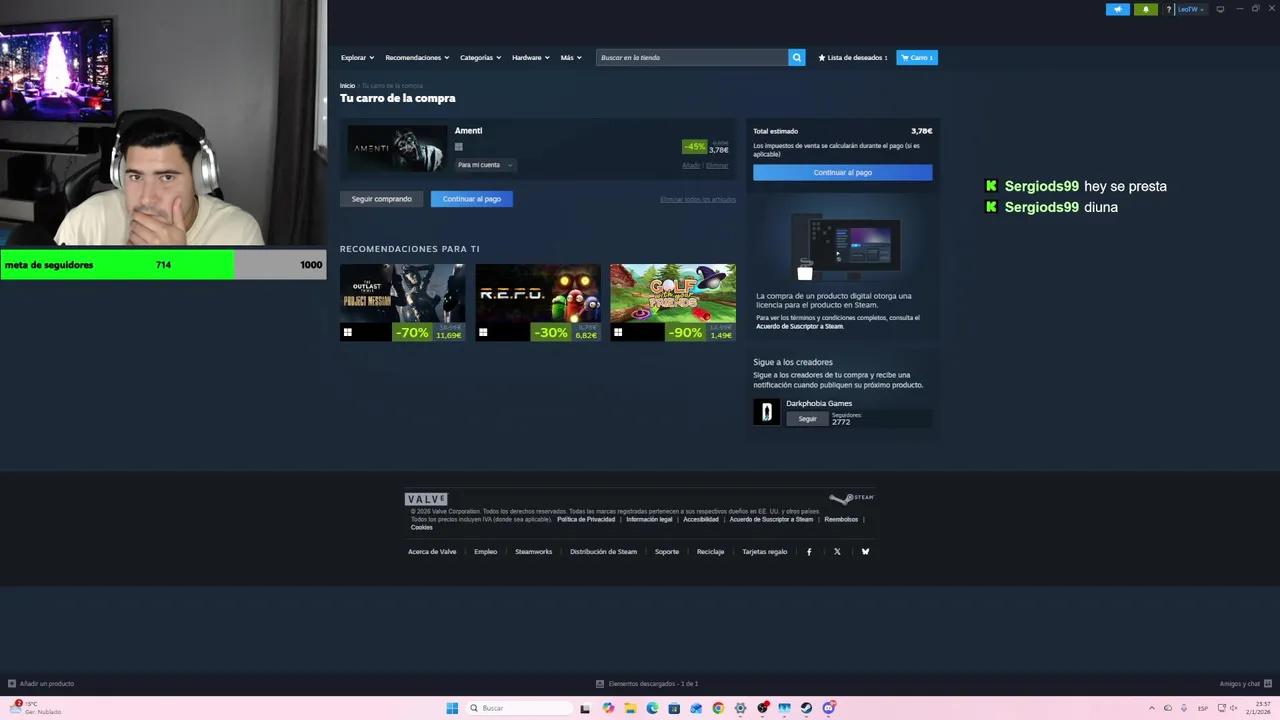
Task: Click in the 'Buscar en la tienda' field
Action: pyautogui.click(x=692, y=58)
